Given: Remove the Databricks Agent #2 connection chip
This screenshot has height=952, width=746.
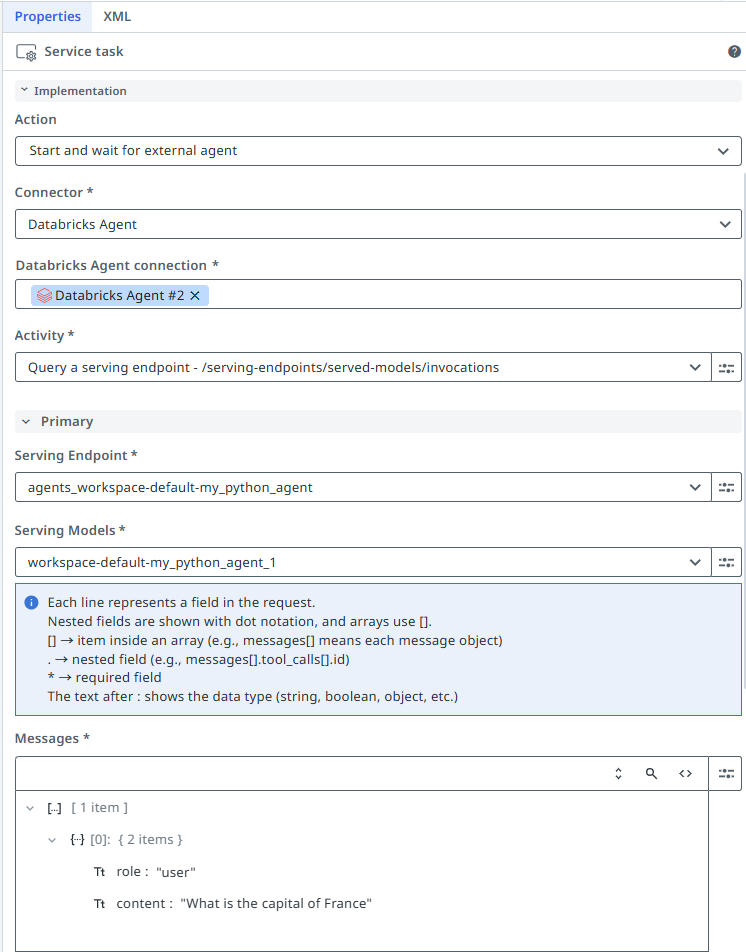Looking at the screenshot, I should point(195,295).
